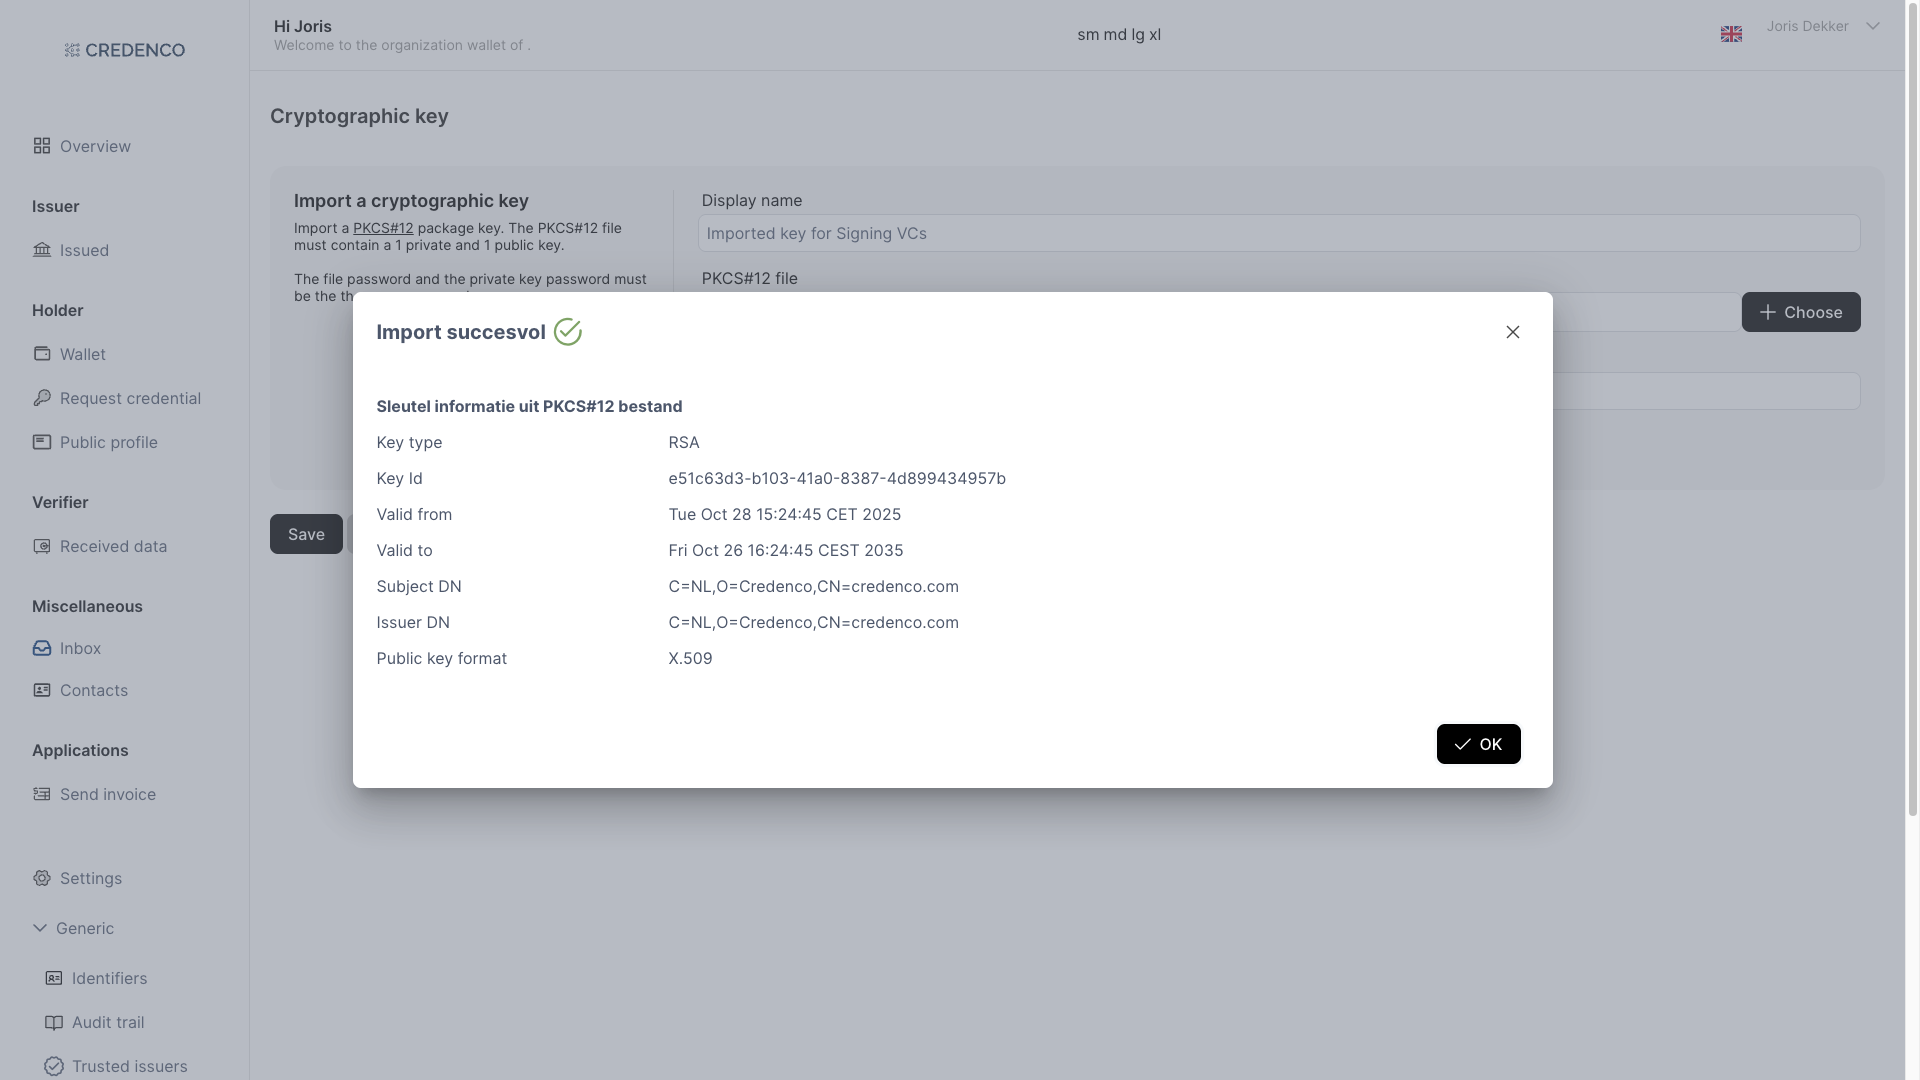Follow the PKCS#12 hyperlink

pyautogui.click(x=383, y=228)
